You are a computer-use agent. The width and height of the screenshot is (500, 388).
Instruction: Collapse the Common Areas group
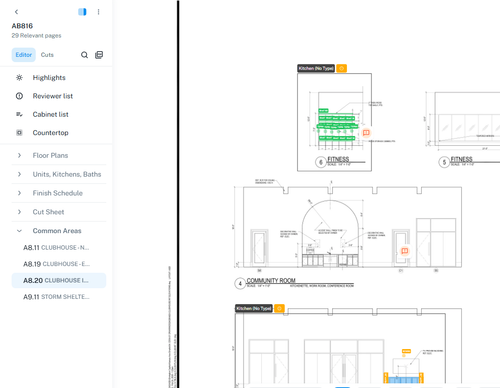[59, 231]
